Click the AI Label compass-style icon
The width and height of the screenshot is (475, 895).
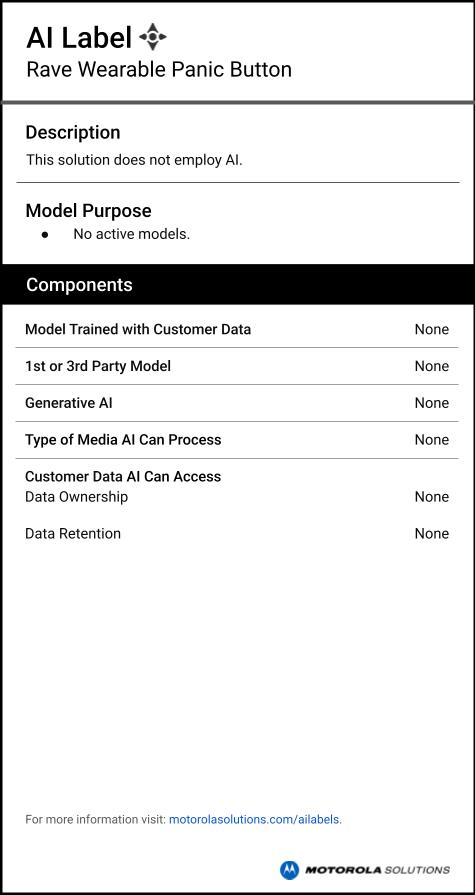[x=152, y=37]
